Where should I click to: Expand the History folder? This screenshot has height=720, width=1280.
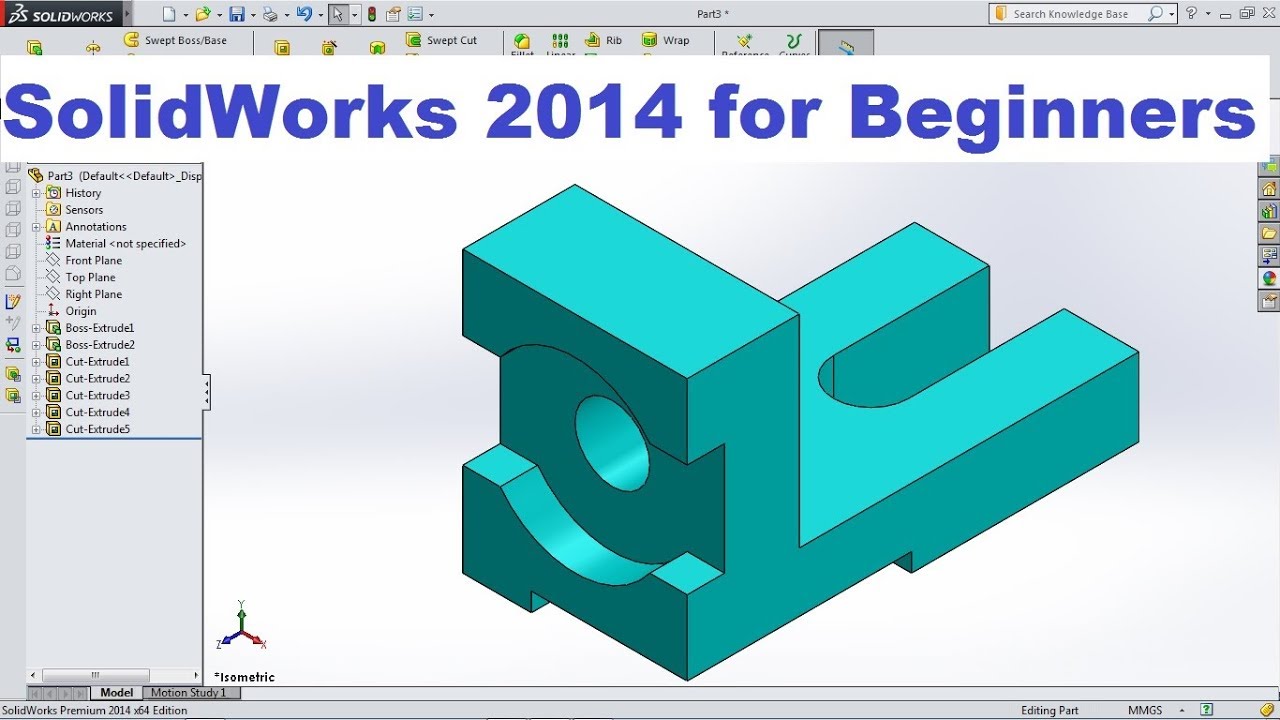click(x=36, y=193)
